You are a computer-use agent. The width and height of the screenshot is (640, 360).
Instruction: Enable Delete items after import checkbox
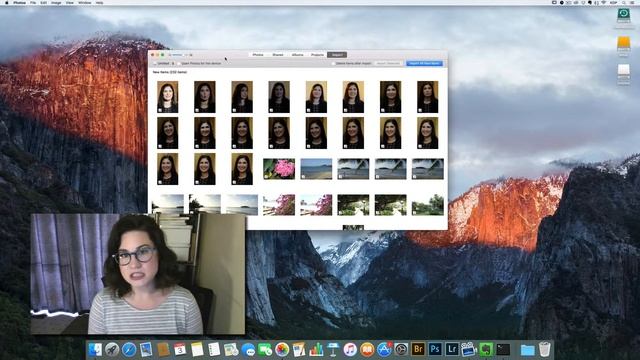[333, 64]
